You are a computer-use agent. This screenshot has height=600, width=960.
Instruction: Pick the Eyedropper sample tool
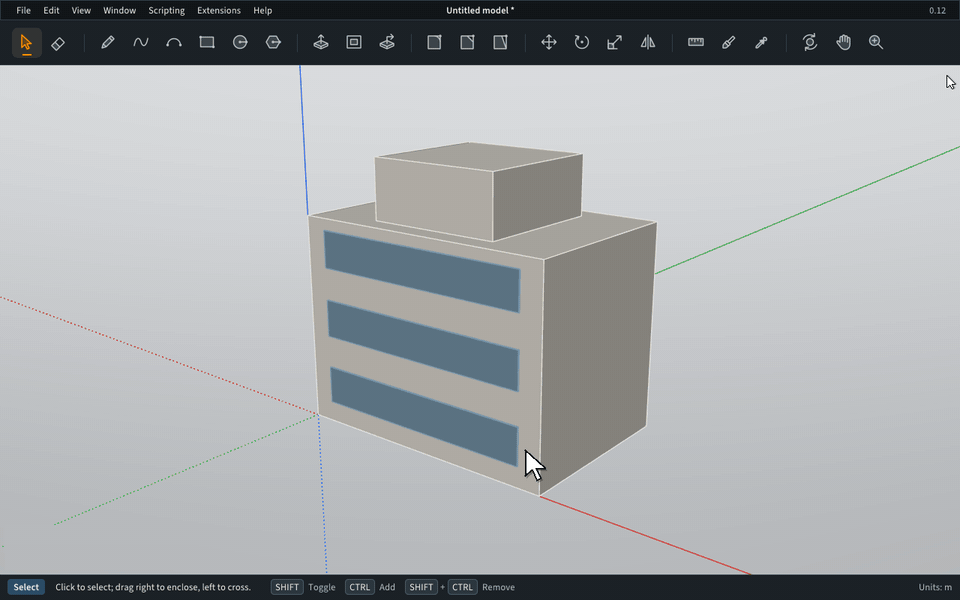tap(762, 42)
